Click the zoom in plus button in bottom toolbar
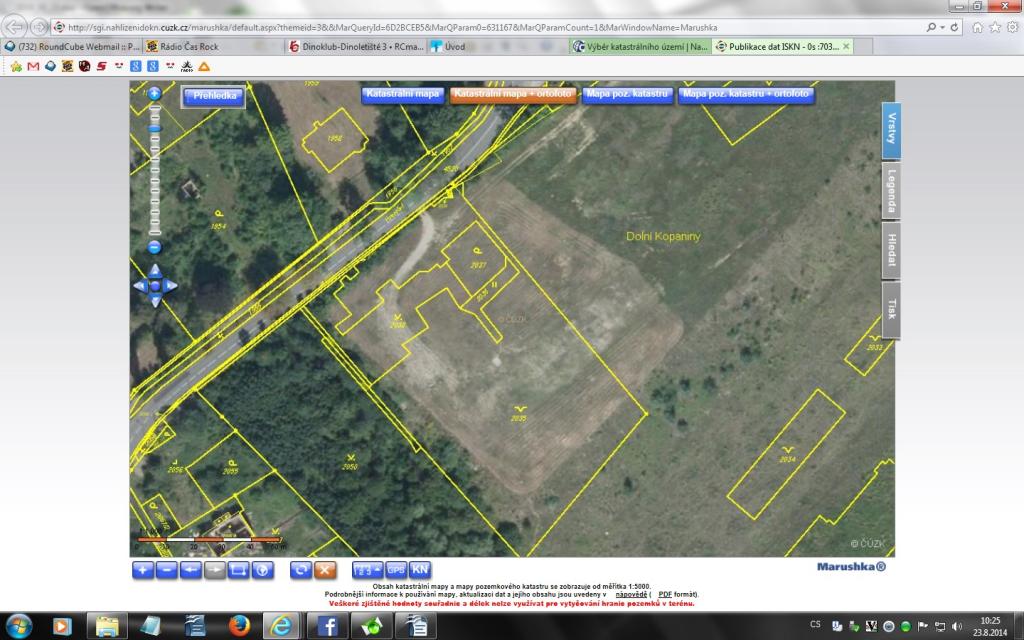The image size is (1024, 640). (142, 570)
